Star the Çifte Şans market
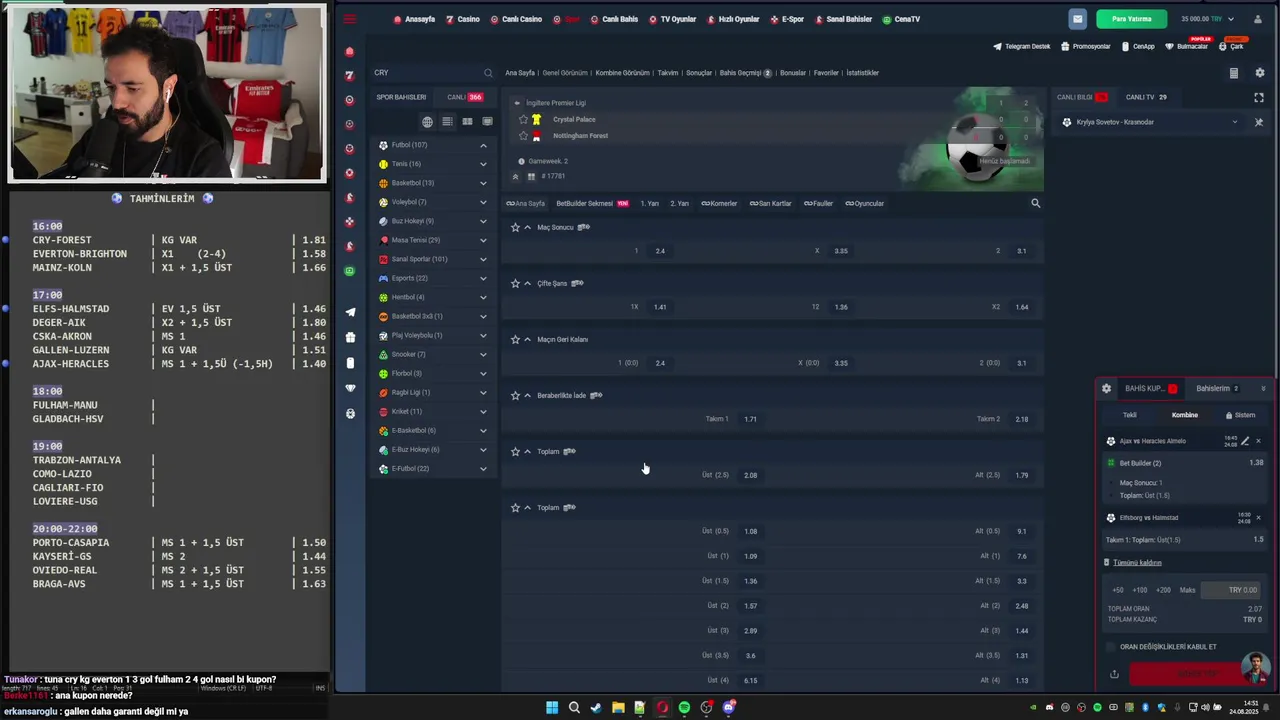Screen dimensions: 1280x720 click(x=515, y=283)
